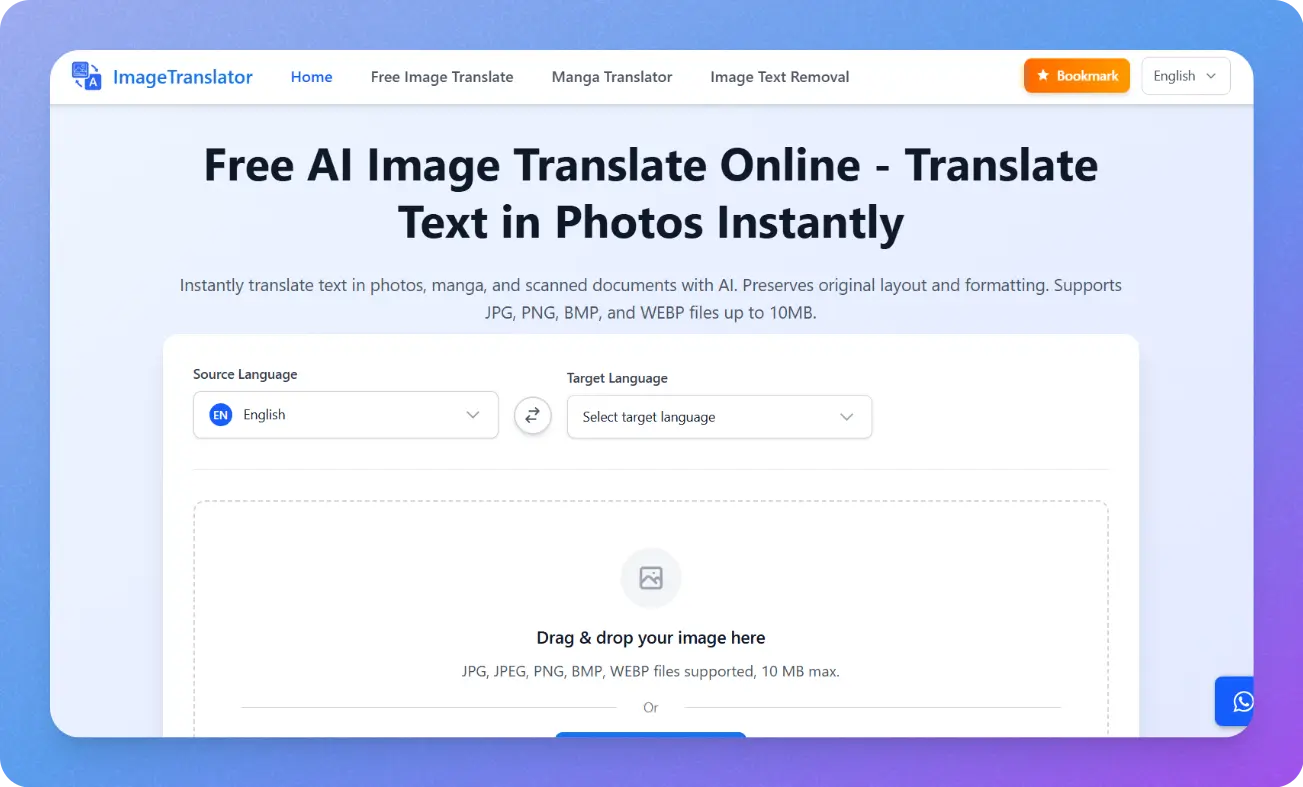The width and height of the screenshot is (1303, 787).
Task: Click the blue upload button below Or
Action: click(x=651, y=735)
